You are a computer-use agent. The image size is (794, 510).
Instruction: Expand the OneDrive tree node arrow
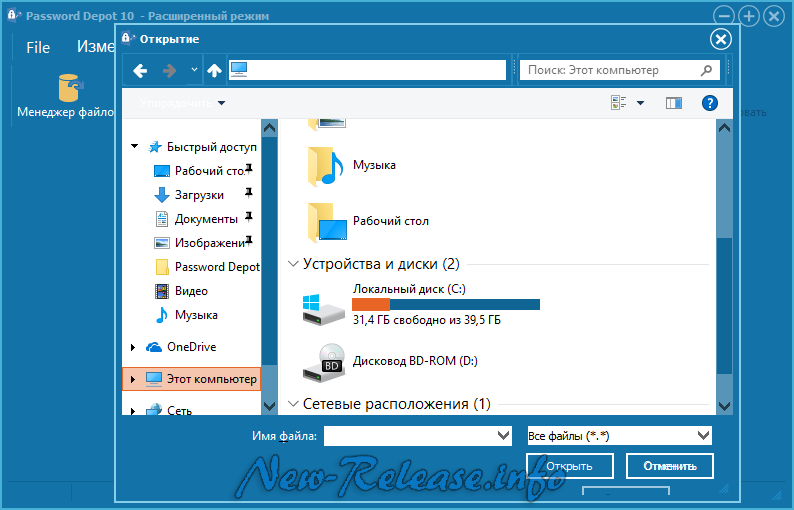tap(133, 347)
